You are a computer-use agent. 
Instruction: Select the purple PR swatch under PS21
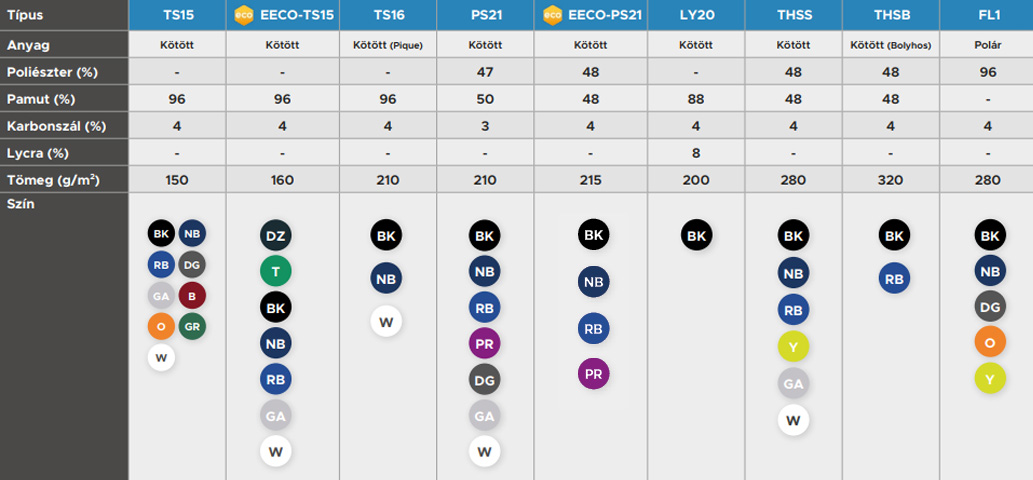pos(485,343)
